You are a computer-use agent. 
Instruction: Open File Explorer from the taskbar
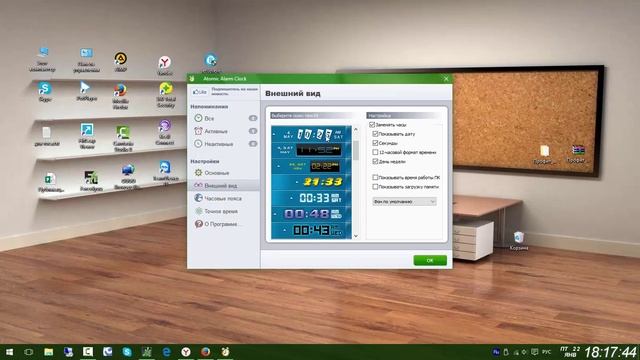point(49,352)
